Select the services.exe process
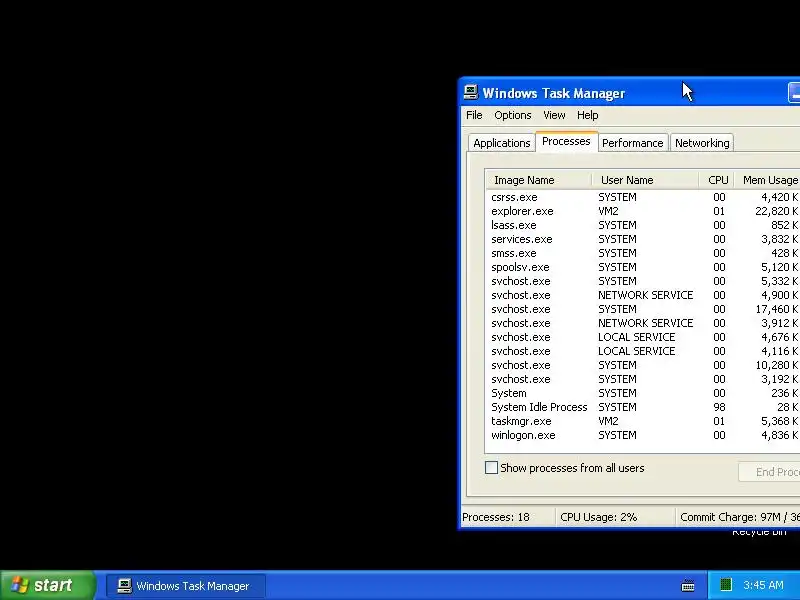The height and width of the screenshot is (600, 800). [x=643, y=239]
